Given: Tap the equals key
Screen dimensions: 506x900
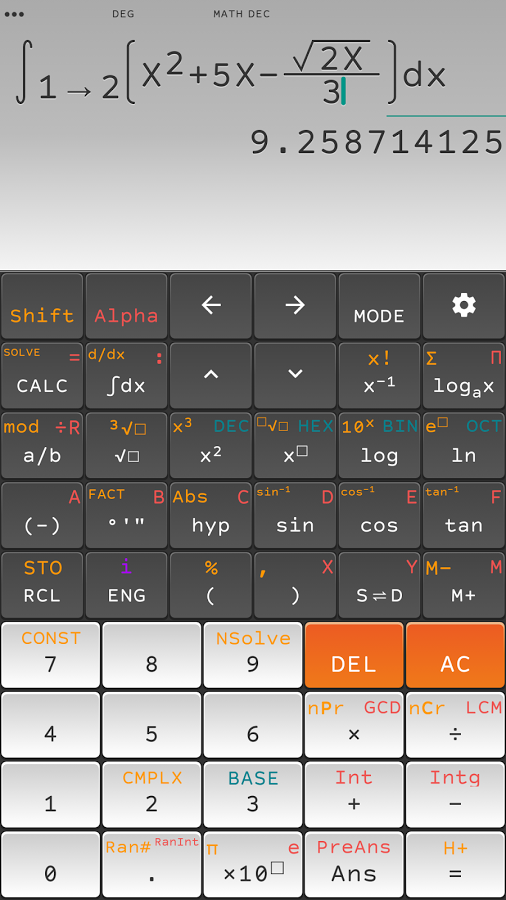Looking at the screenshot, I should coord(455,865).
